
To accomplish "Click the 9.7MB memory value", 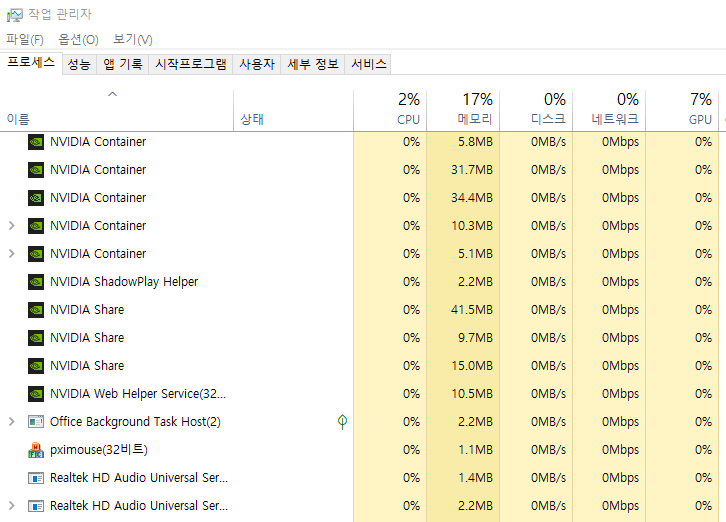I will coord(476,338).
